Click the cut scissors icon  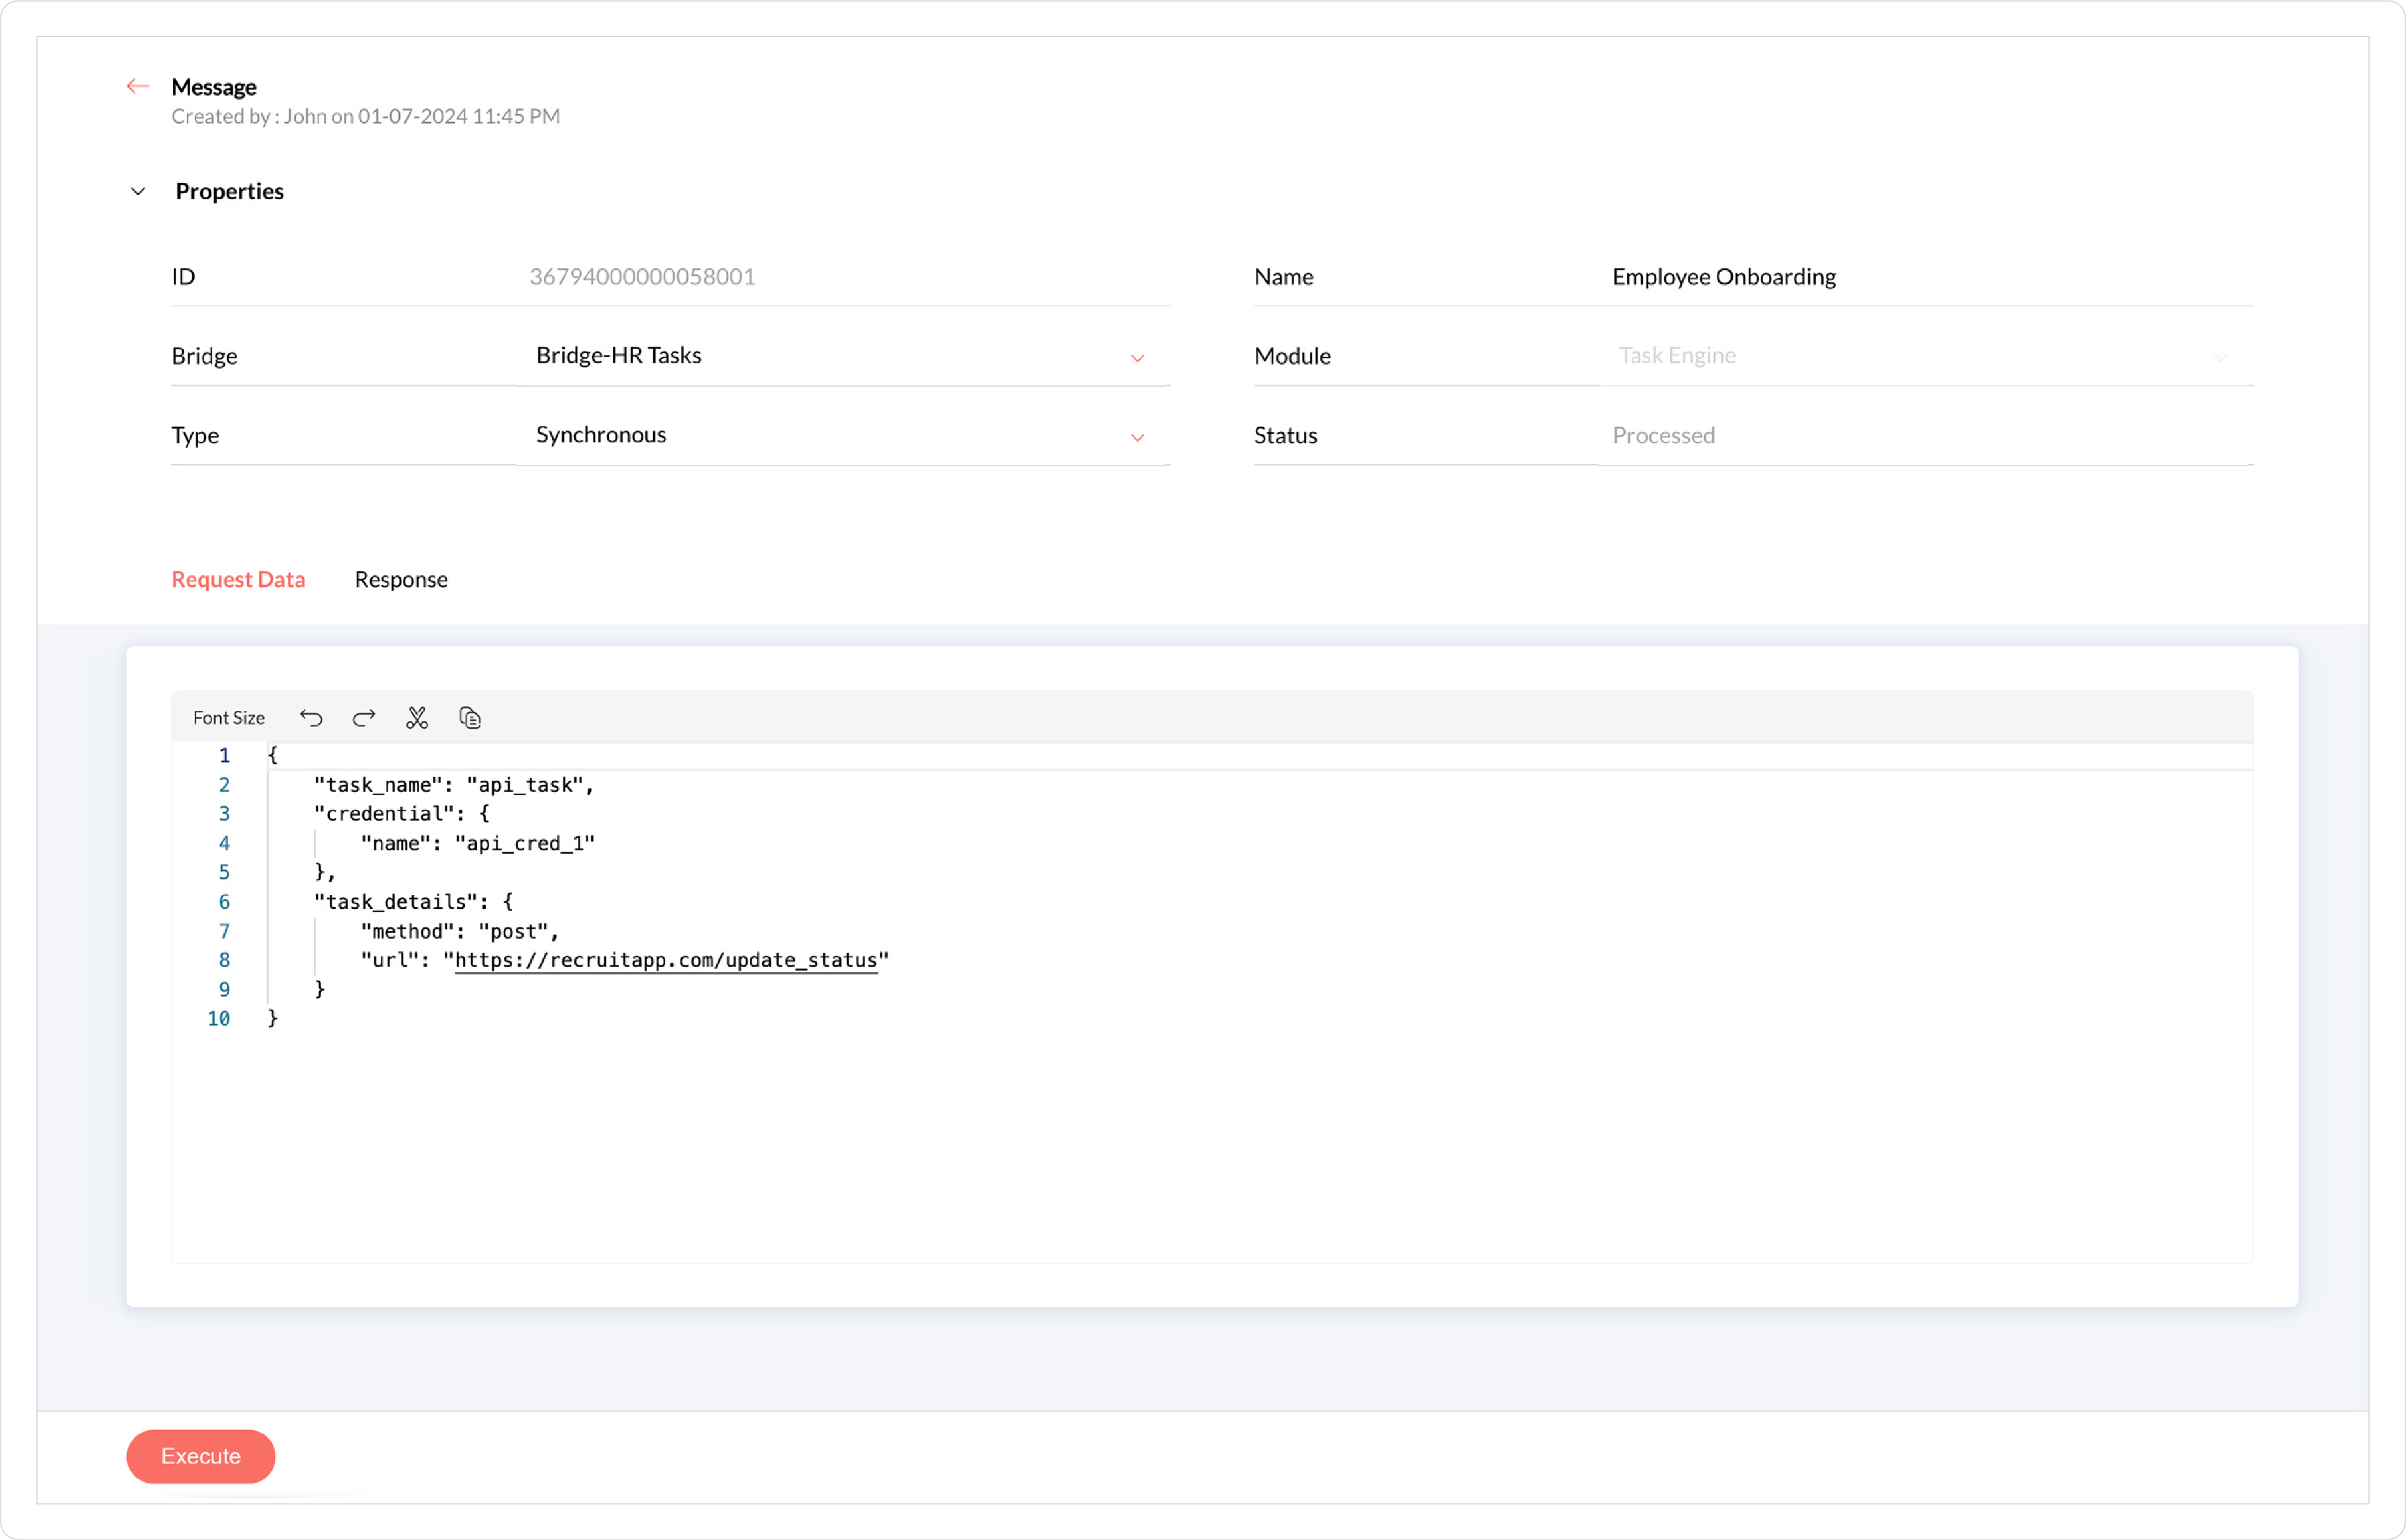point(417,718)
